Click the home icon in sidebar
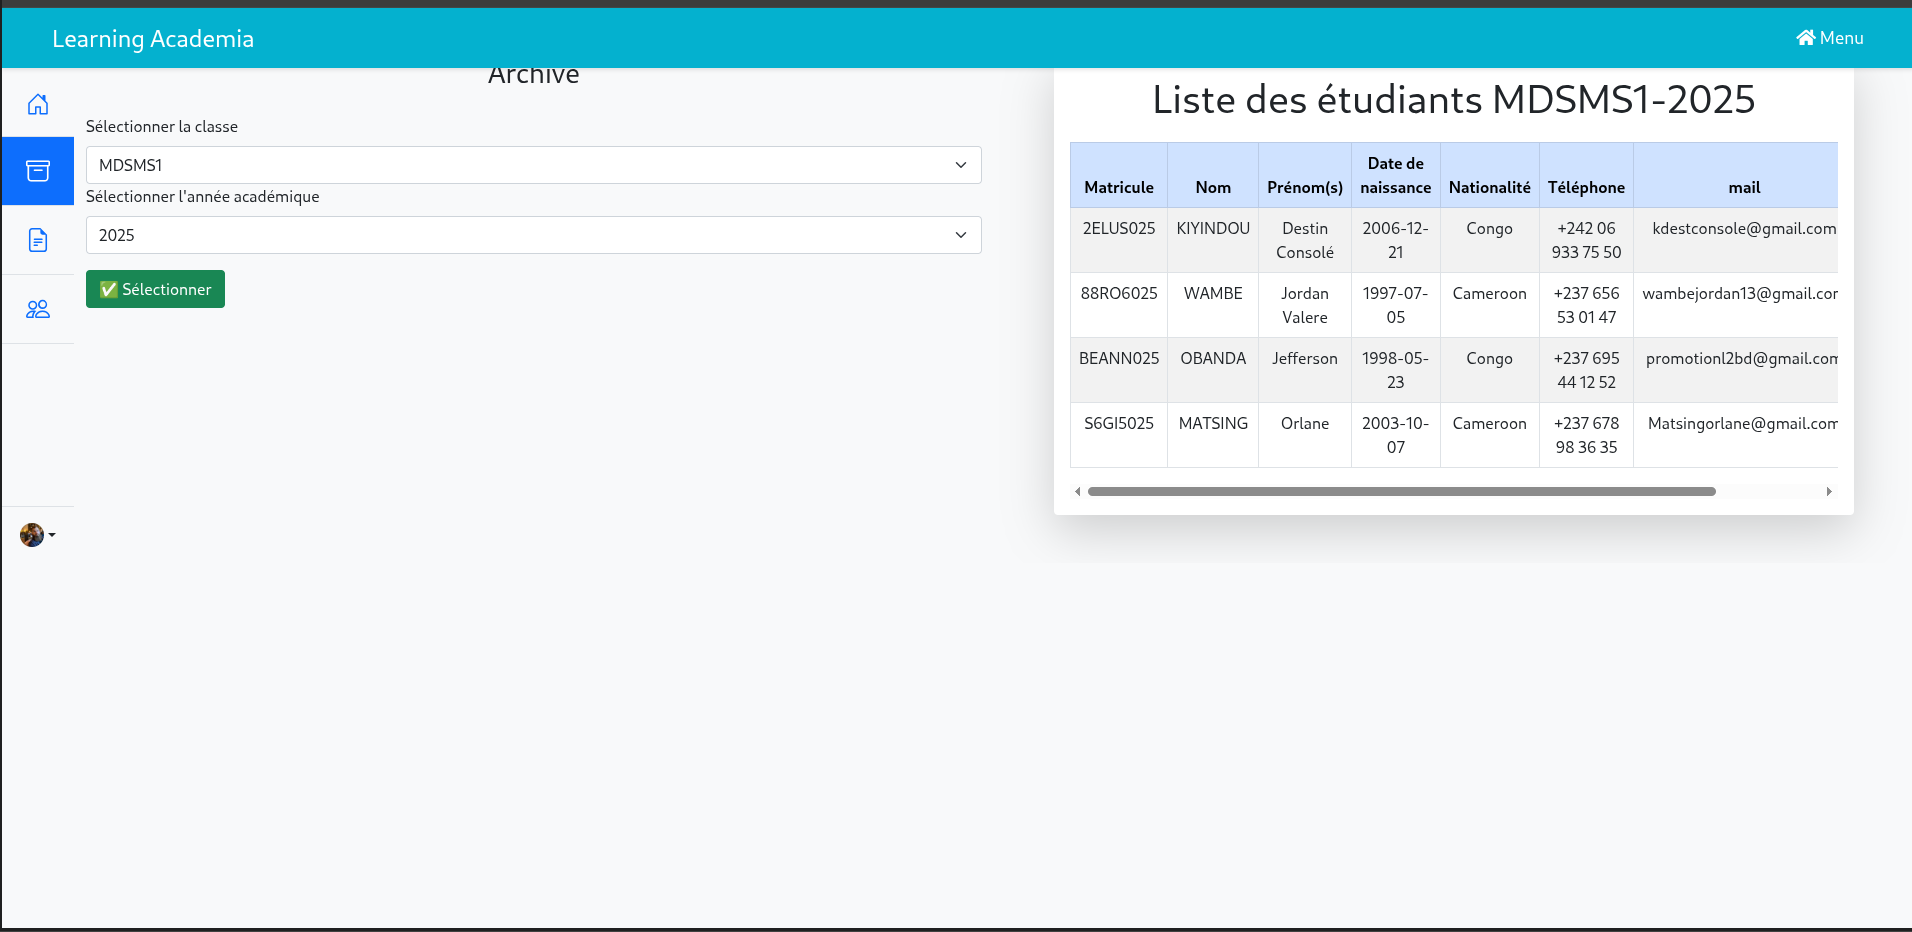This screenshot has width=1912, height=932. click(x=38, y=104)
